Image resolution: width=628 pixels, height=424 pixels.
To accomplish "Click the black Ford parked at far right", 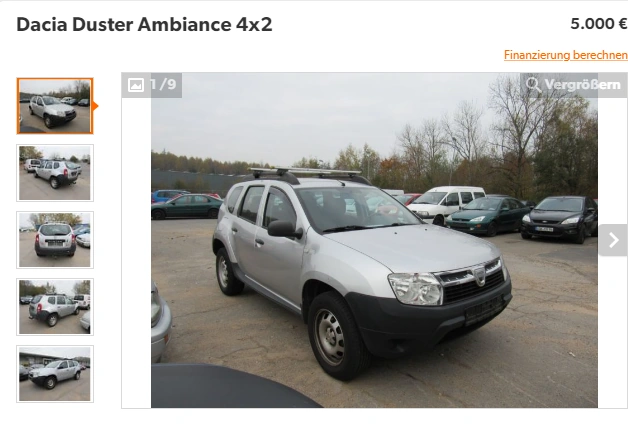I will click(560, 219).
